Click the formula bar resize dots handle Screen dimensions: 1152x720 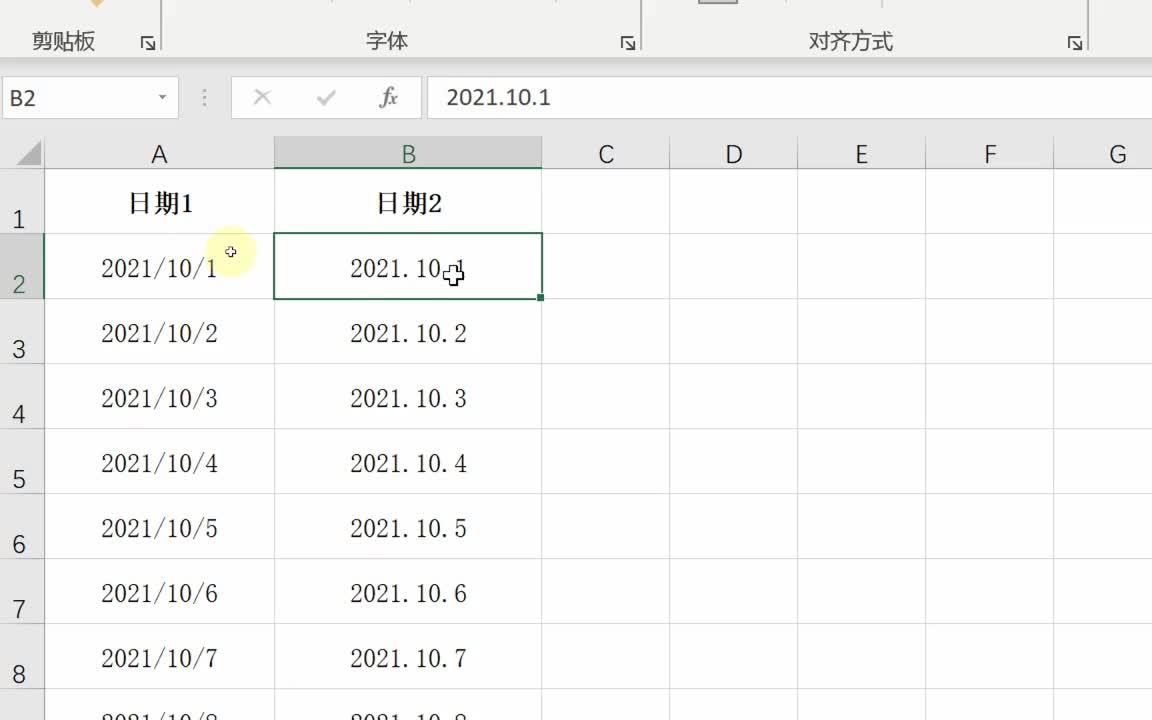[205, 97]
